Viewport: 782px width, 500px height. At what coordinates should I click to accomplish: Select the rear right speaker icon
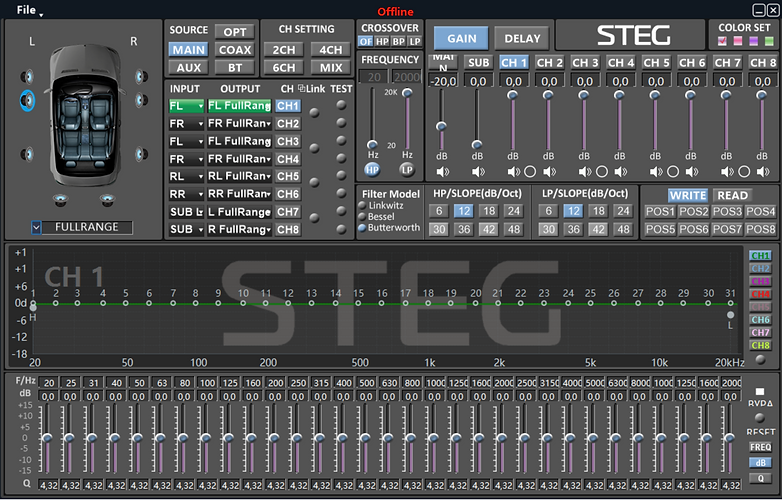(142, 154)
